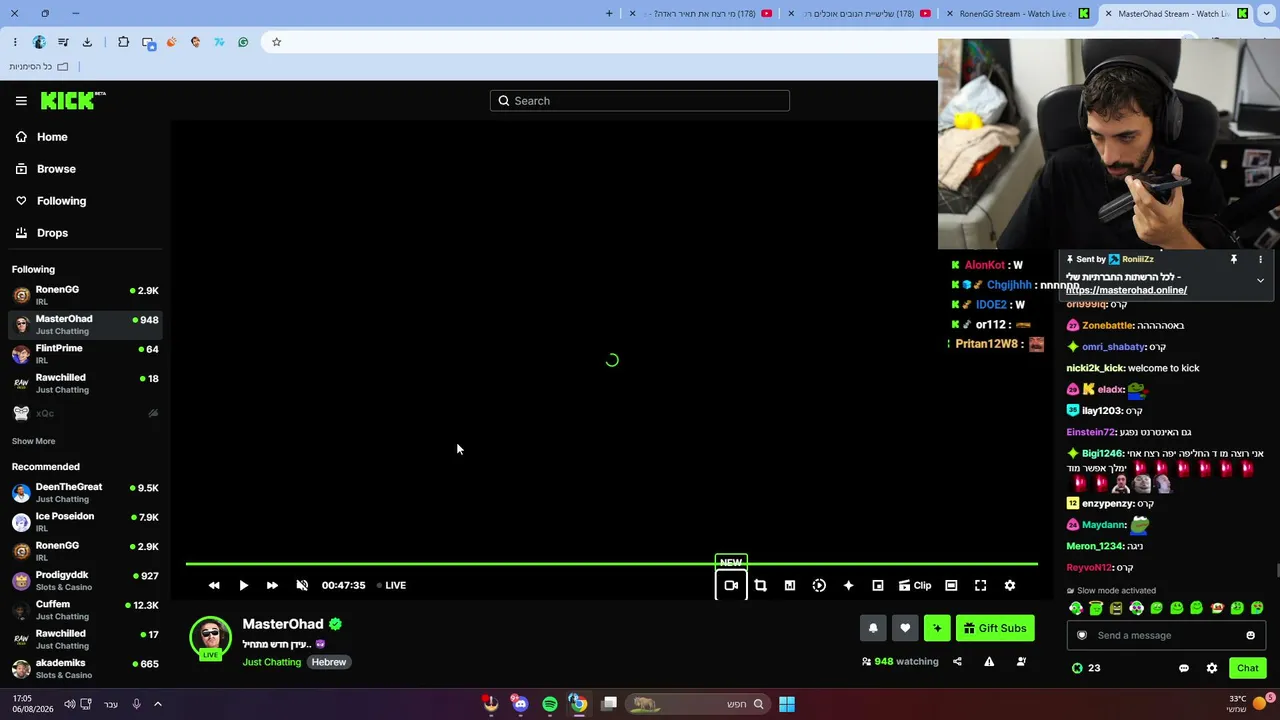Click the pin icon on pinned message

[1234, 259]
